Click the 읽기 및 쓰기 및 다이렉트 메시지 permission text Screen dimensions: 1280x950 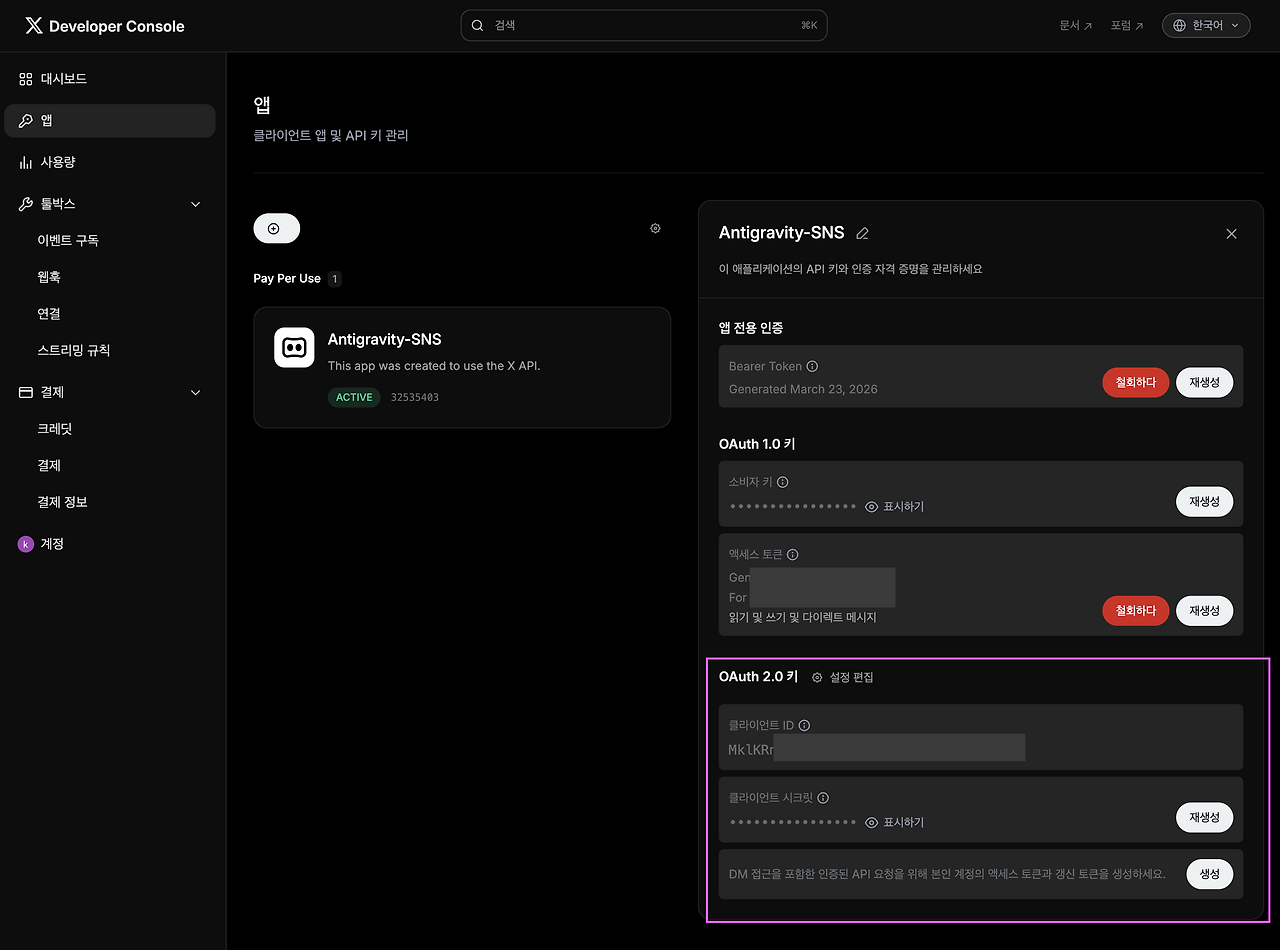click(803, 618)
